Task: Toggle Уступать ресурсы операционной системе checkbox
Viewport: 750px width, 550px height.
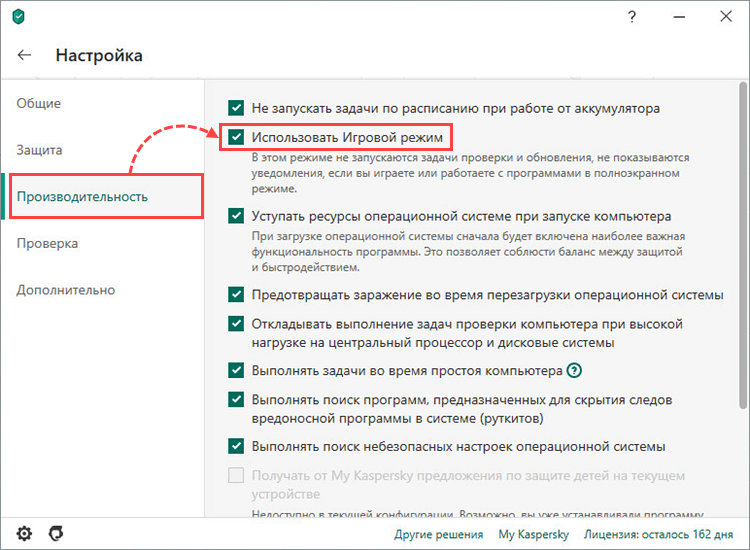Action: (x=236, y=216)
